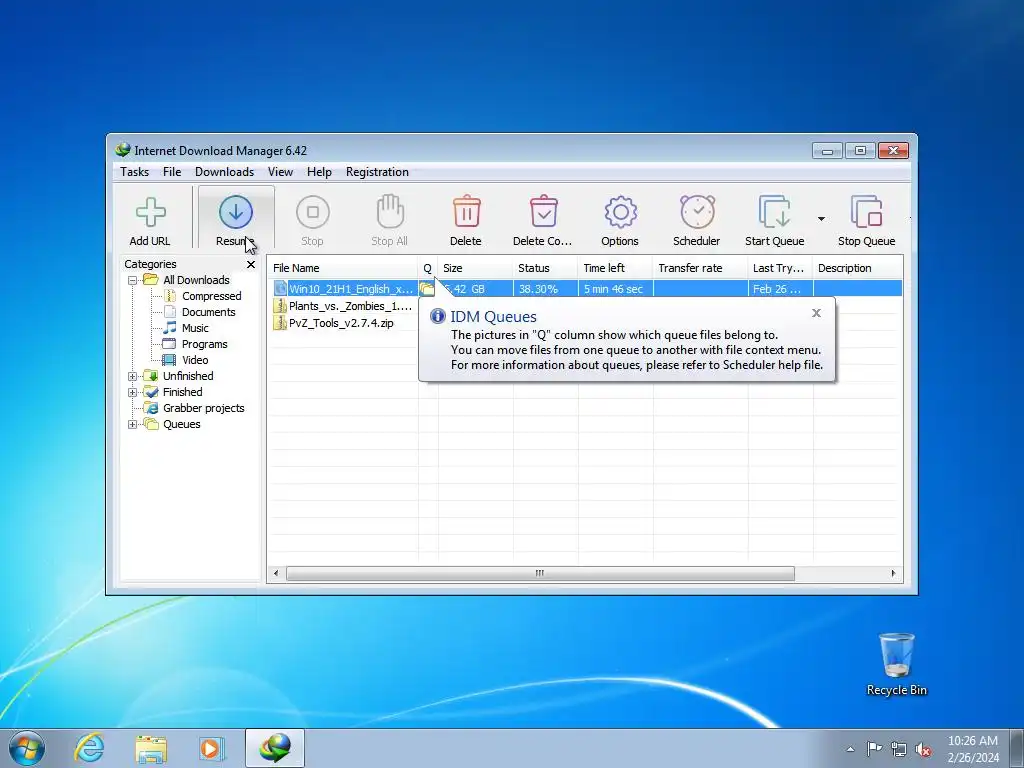The image size is (1024, 768).
Task: Click the muted volume tray icon
Action: pos(923,749)
